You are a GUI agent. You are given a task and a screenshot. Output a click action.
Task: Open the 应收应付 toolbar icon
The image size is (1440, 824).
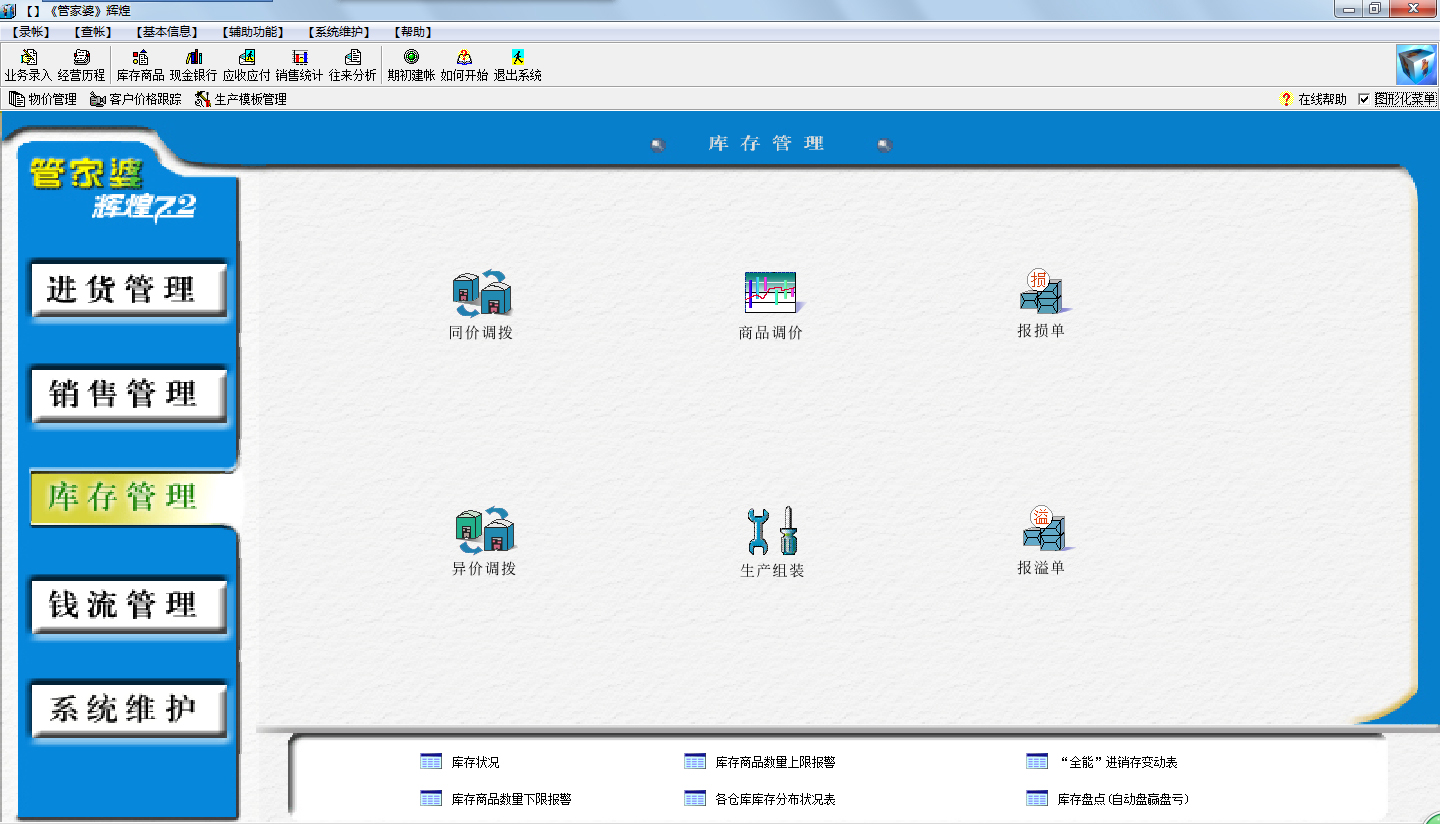(248, 64)
